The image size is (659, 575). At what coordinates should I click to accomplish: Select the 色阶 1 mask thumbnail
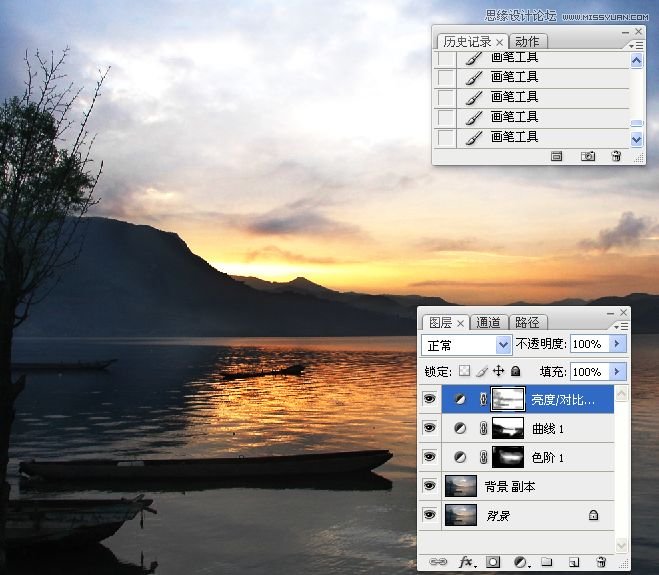pyautogui.click(x=508, y=457)
